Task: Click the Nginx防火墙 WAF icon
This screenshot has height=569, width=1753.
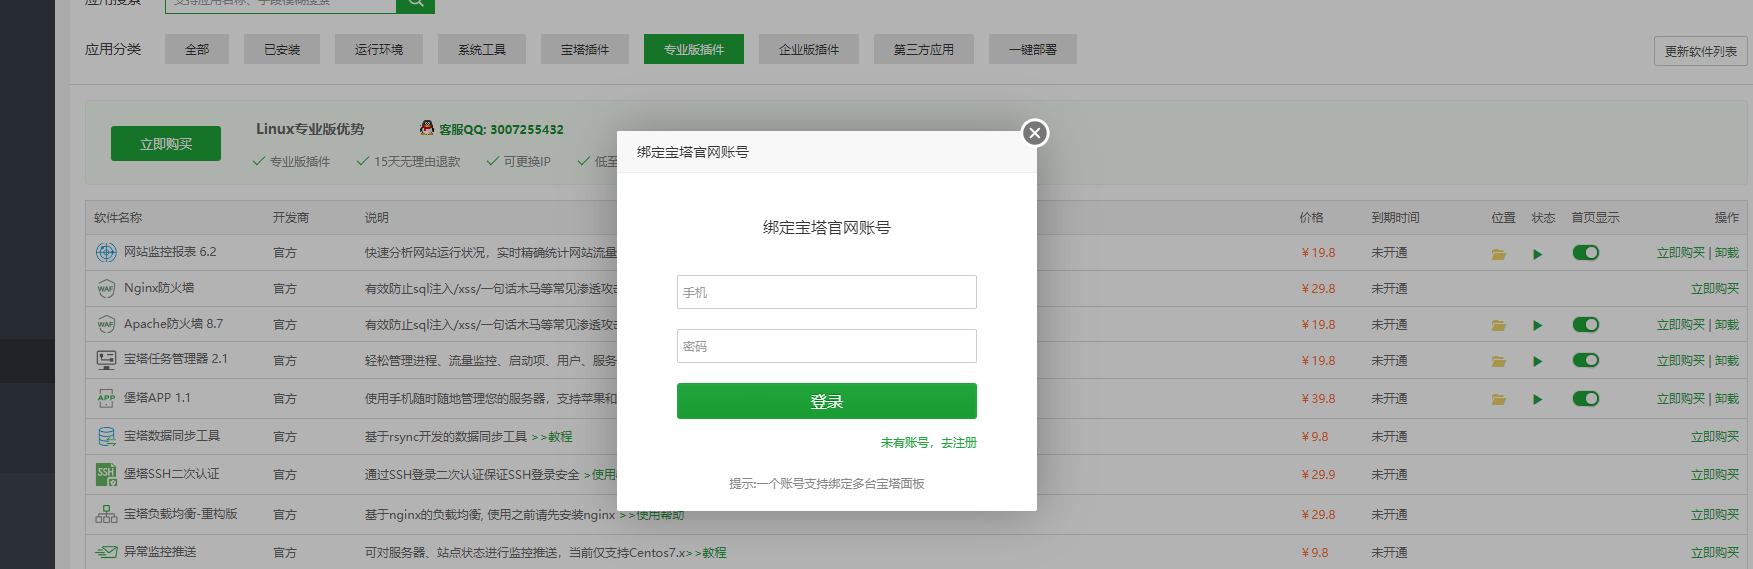Action: tap(106, 288)
